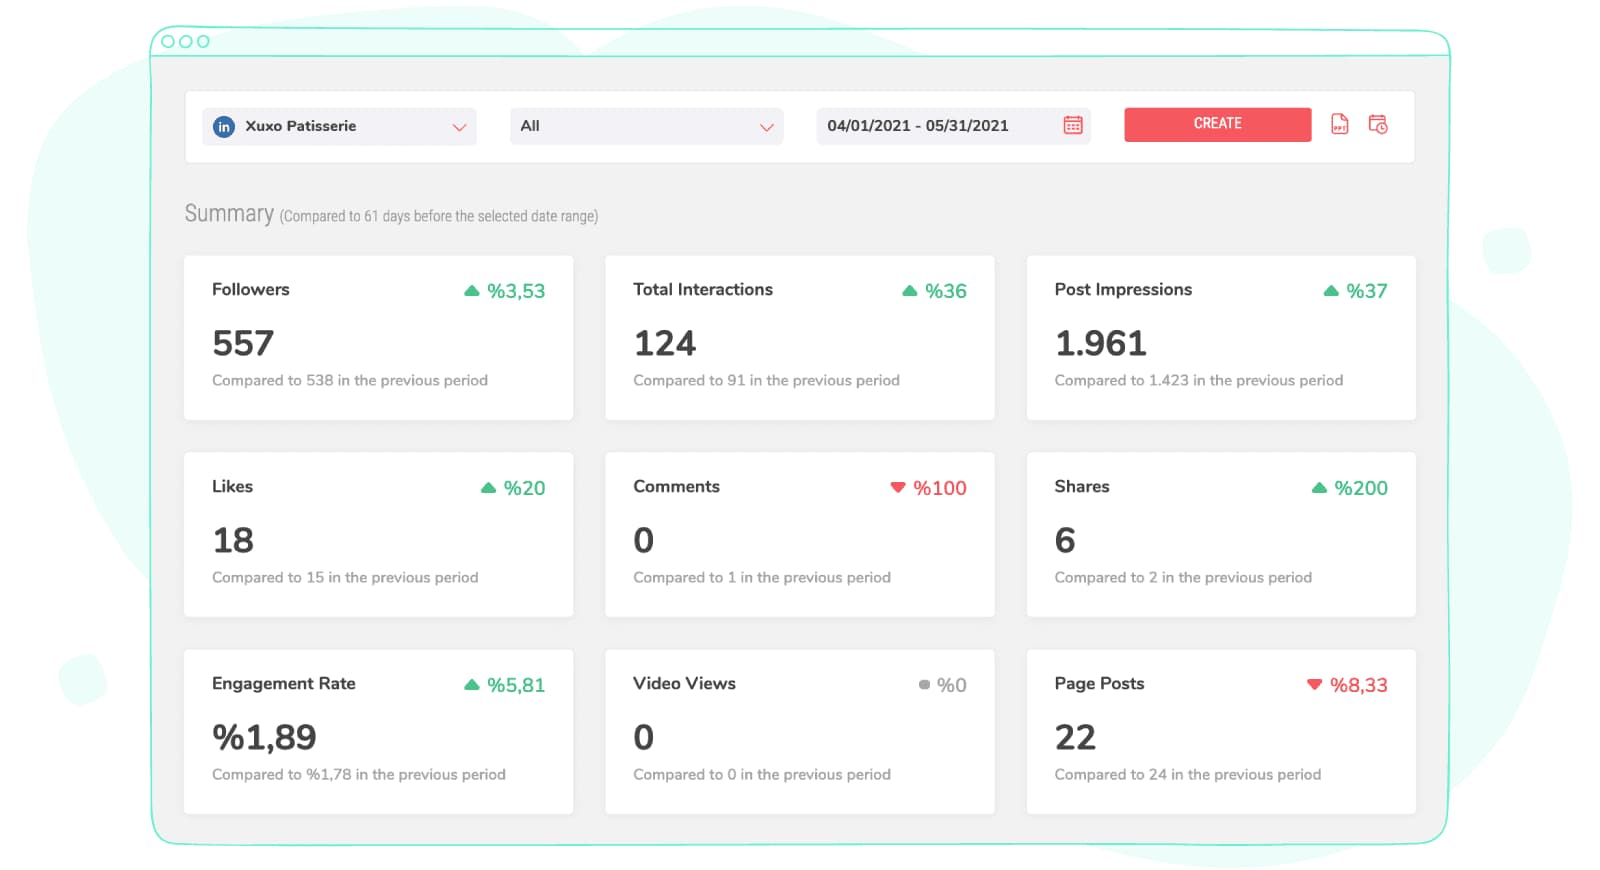Click the Summary section heading
This screenshot has height=870, width=1600.
click(229, 214)
